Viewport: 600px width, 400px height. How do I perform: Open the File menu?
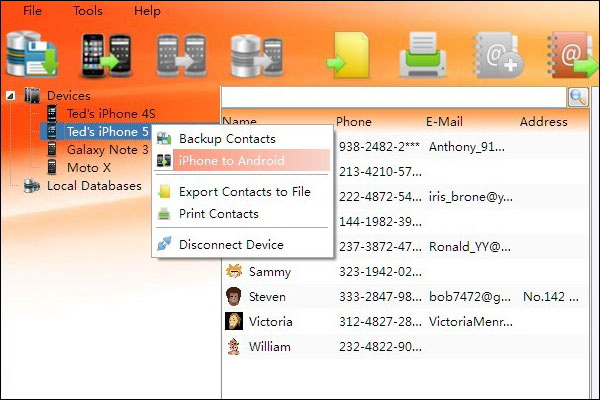(x=32, y=11)
